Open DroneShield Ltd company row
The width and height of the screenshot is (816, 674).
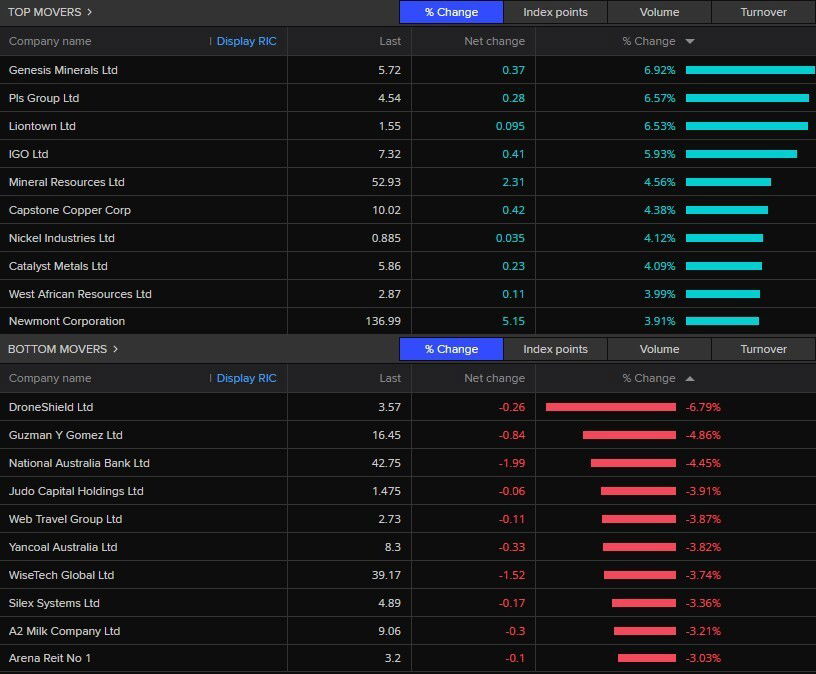click(51, 407)
